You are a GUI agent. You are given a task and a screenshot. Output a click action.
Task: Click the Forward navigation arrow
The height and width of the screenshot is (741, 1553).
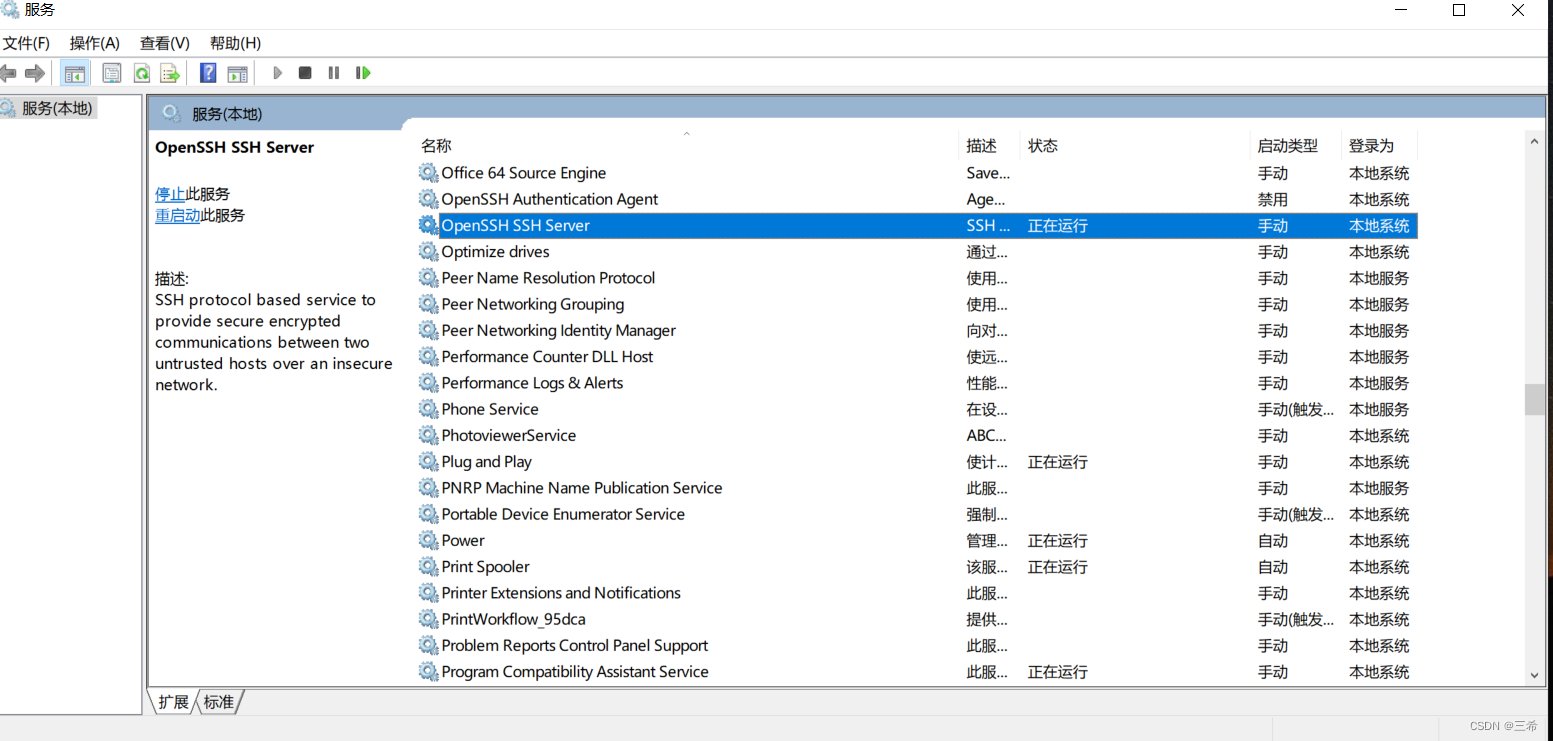pyautogui.click(x=34, y=72)
